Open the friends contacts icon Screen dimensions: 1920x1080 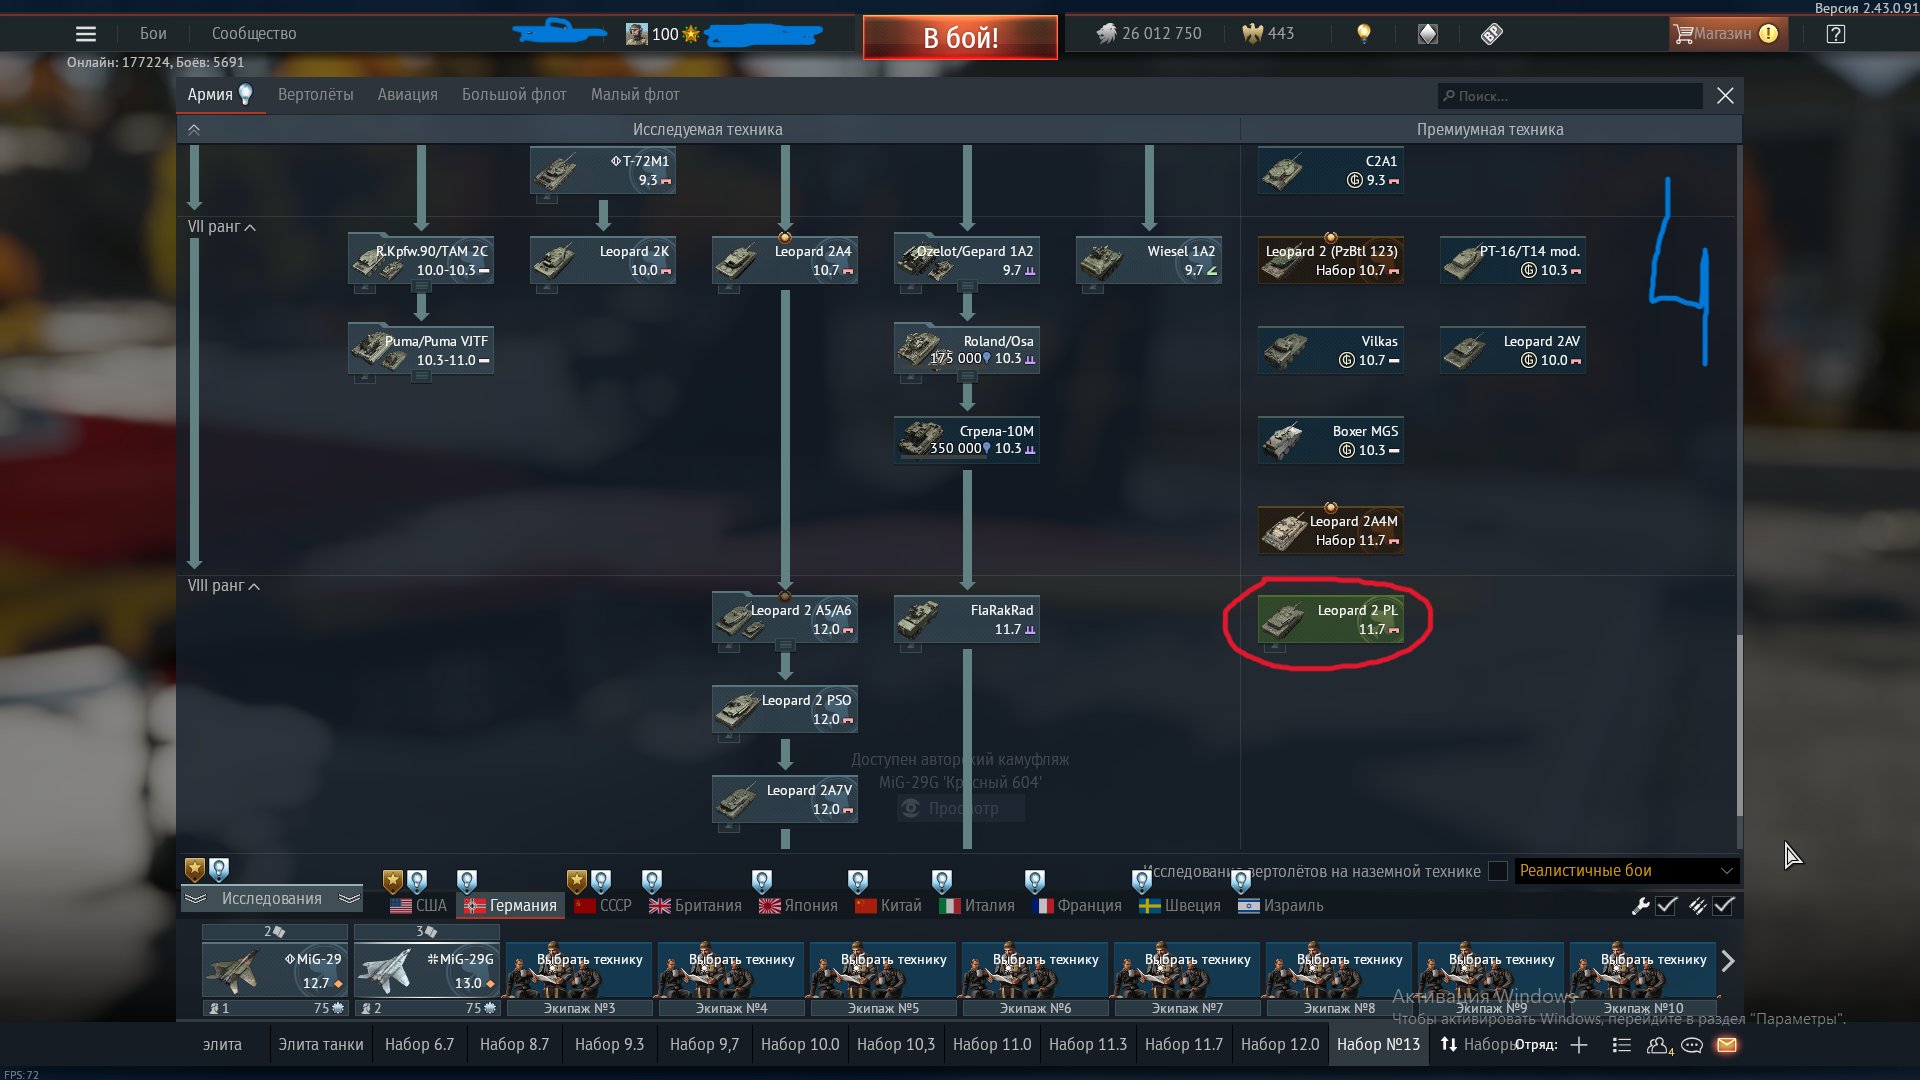click(1658, 1045)
